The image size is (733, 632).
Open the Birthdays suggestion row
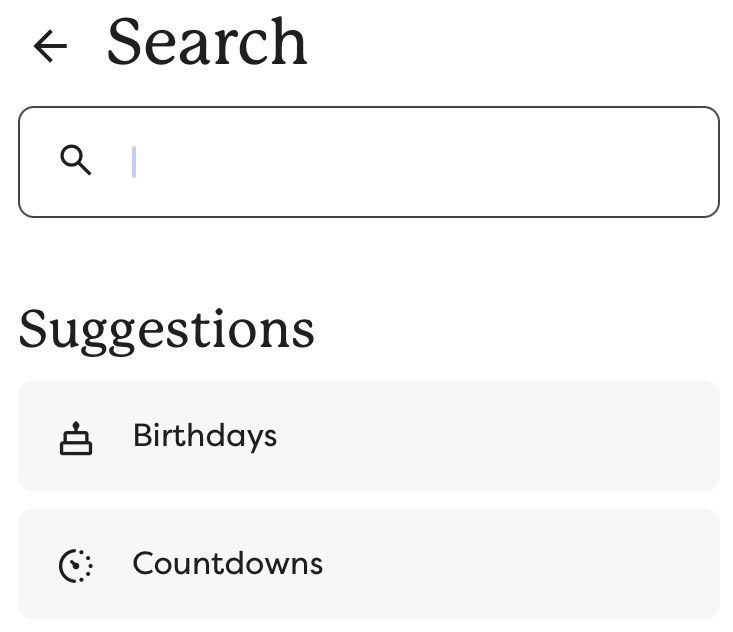pos(368,436)
